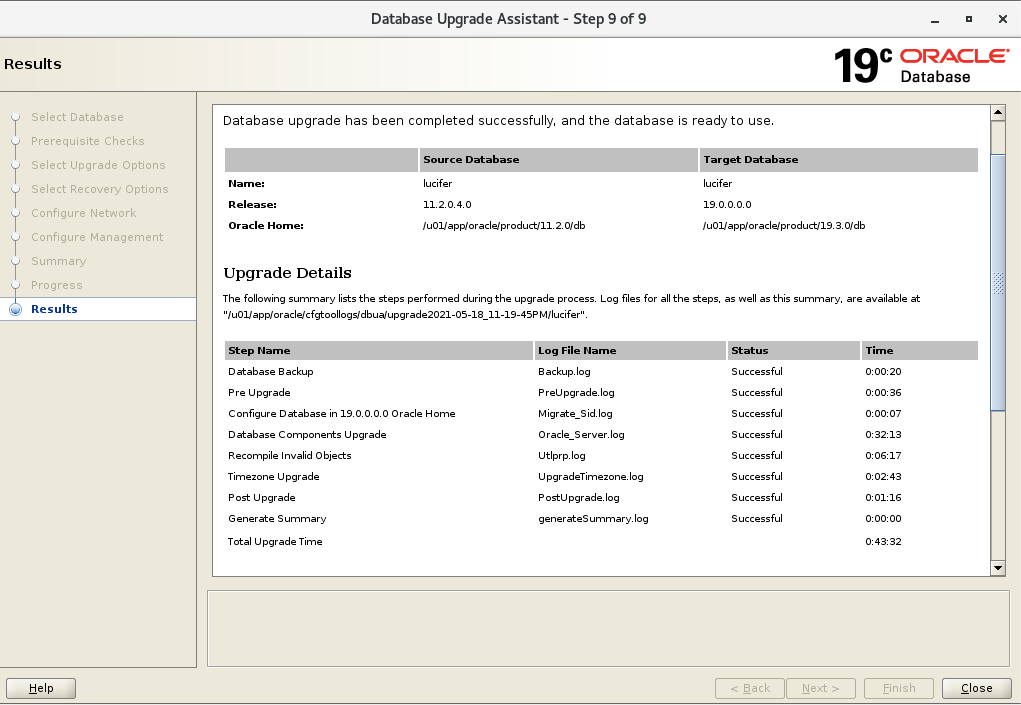The height and width of the screenshot is (705, 1021).
Task: Click the Status column header
Action: tap(794, 350)
